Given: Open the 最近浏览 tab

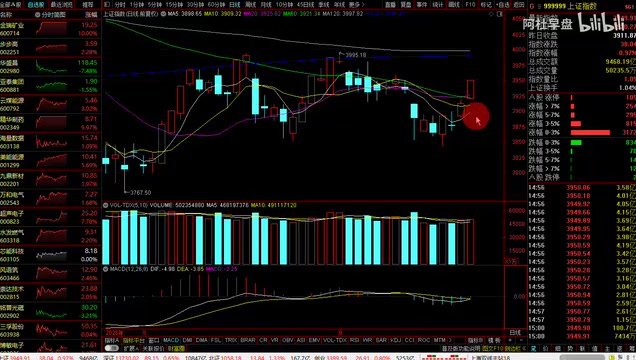Looking at the screenshot, I should [x=62, y=4].
